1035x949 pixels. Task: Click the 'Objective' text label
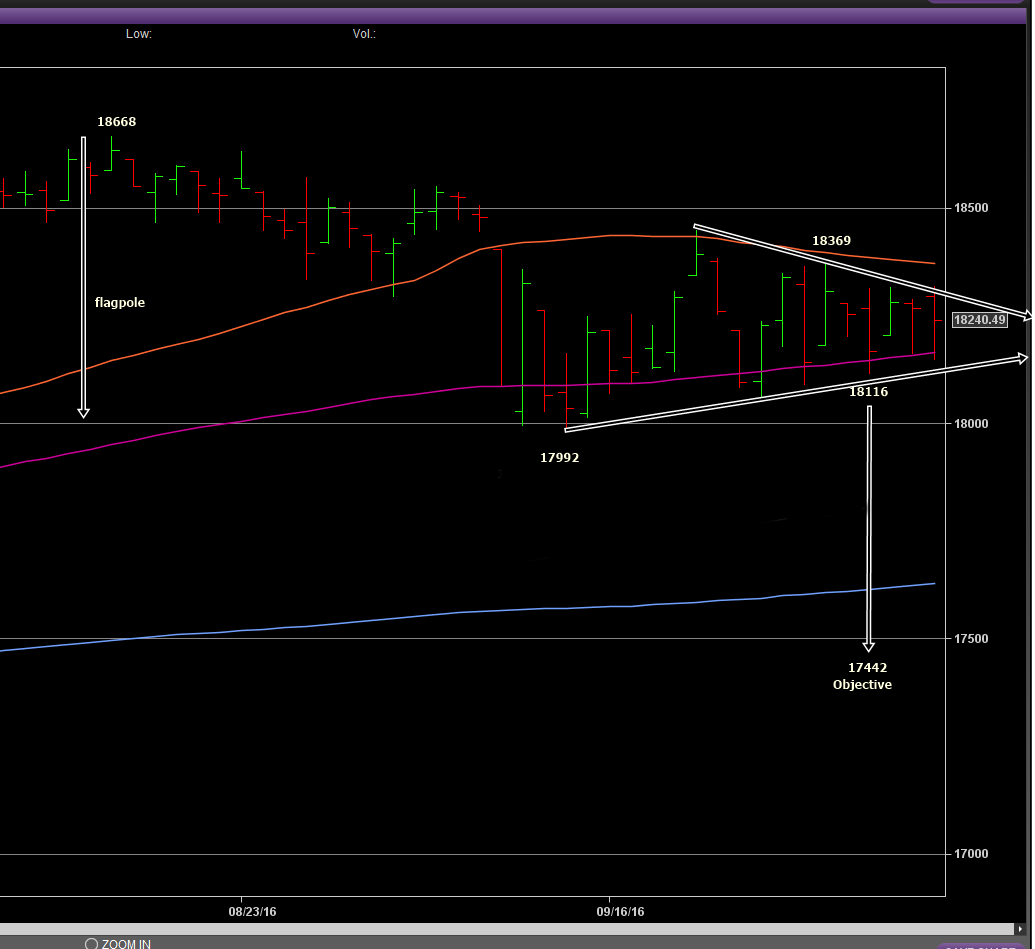862,685
